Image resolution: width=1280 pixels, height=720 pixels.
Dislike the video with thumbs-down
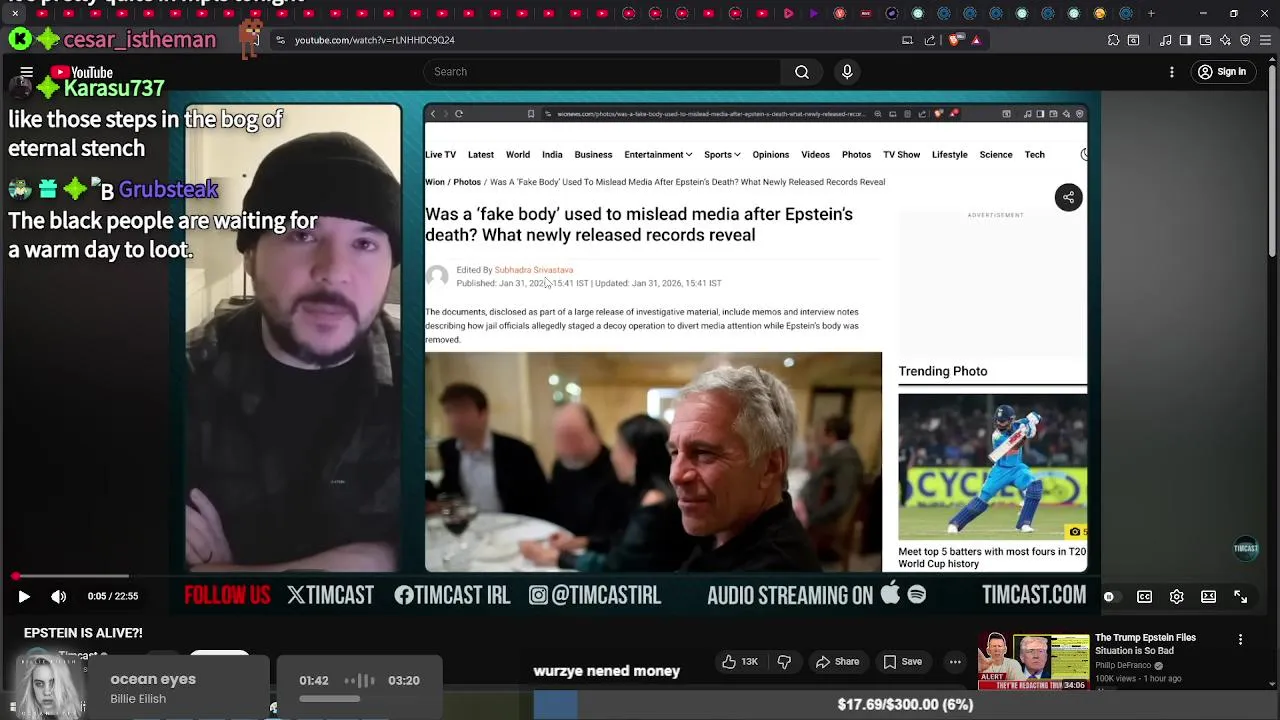784,662
